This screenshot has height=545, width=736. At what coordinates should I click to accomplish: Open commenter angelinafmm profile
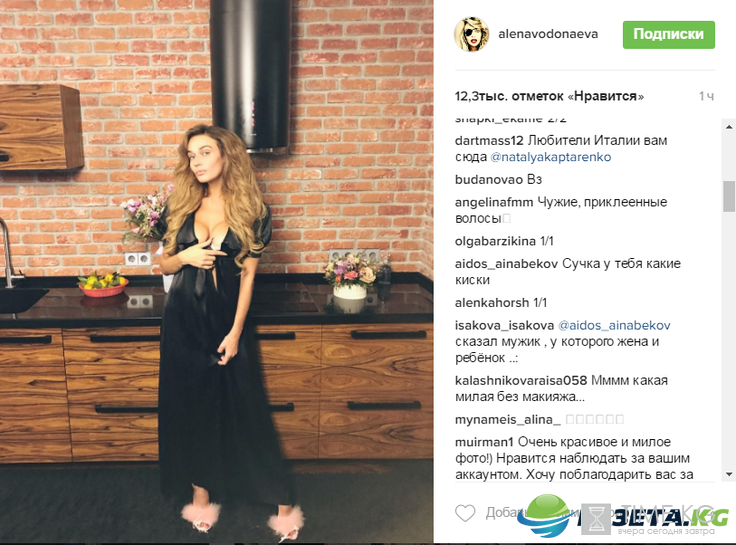(494, 202)
